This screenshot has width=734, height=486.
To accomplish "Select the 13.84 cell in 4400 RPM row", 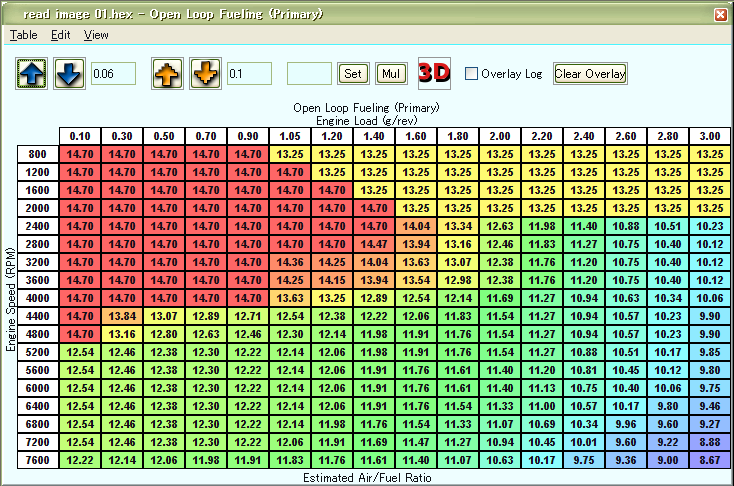I will tap(122, 316).
